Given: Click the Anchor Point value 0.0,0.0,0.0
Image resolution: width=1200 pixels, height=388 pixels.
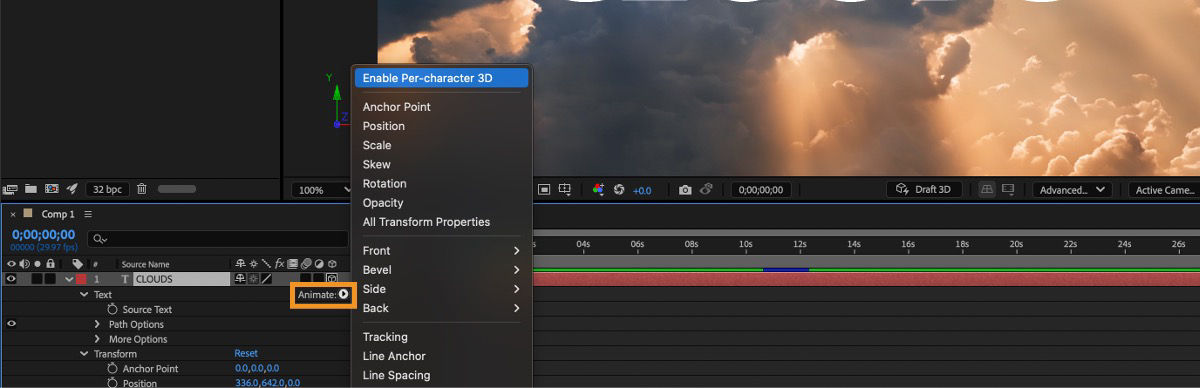Looking at the screenshot, I should 257,368.
